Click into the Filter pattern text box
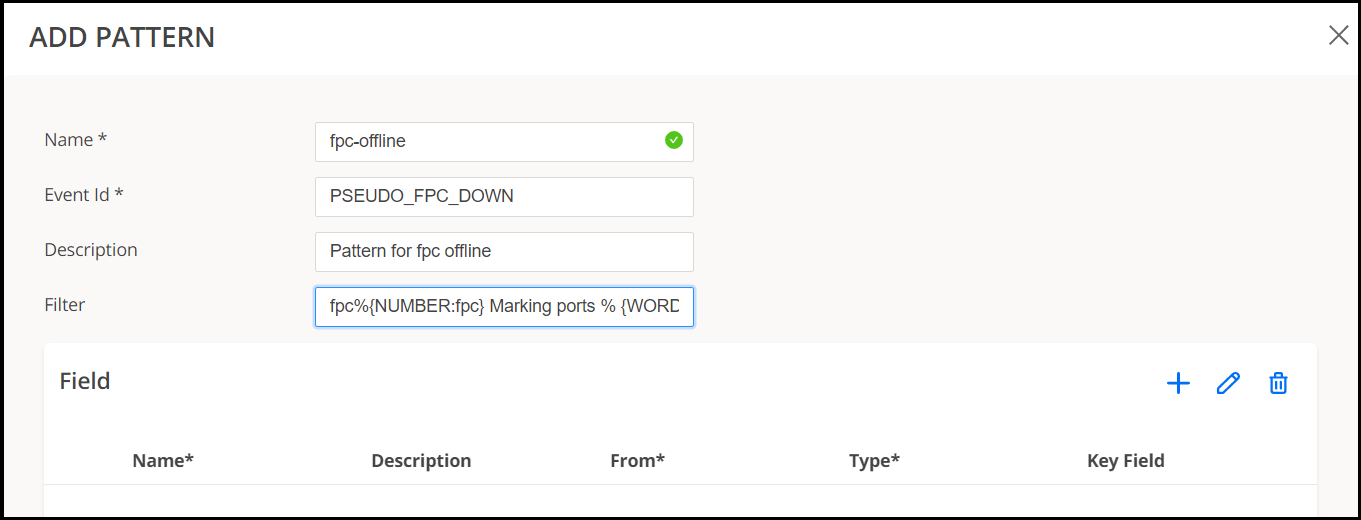The width and height of the screenshot is (1361, 520). pyautogui.click(x=504, y=307)
